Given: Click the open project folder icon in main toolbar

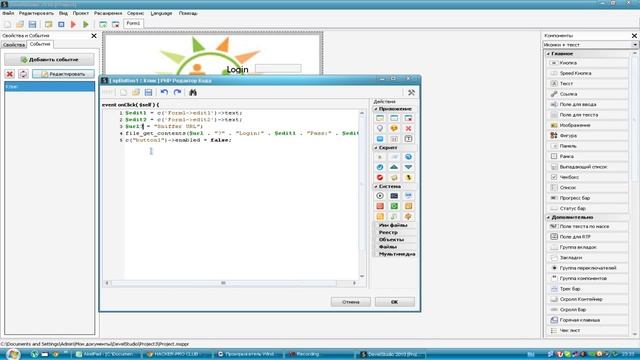Looking at the screenshot, I should (x=20, y=24).
